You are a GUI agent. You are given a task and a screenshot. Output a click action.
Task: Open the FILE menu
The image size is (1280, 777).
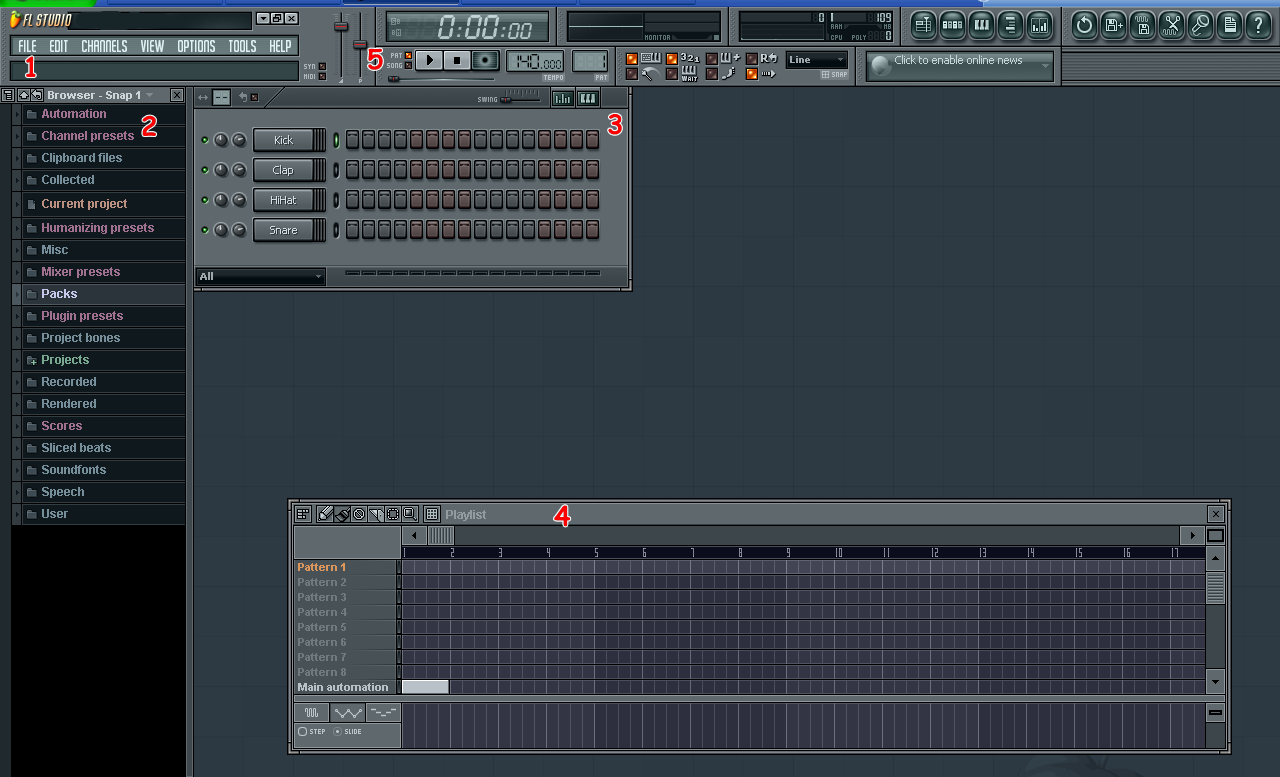tap(27, 46)
